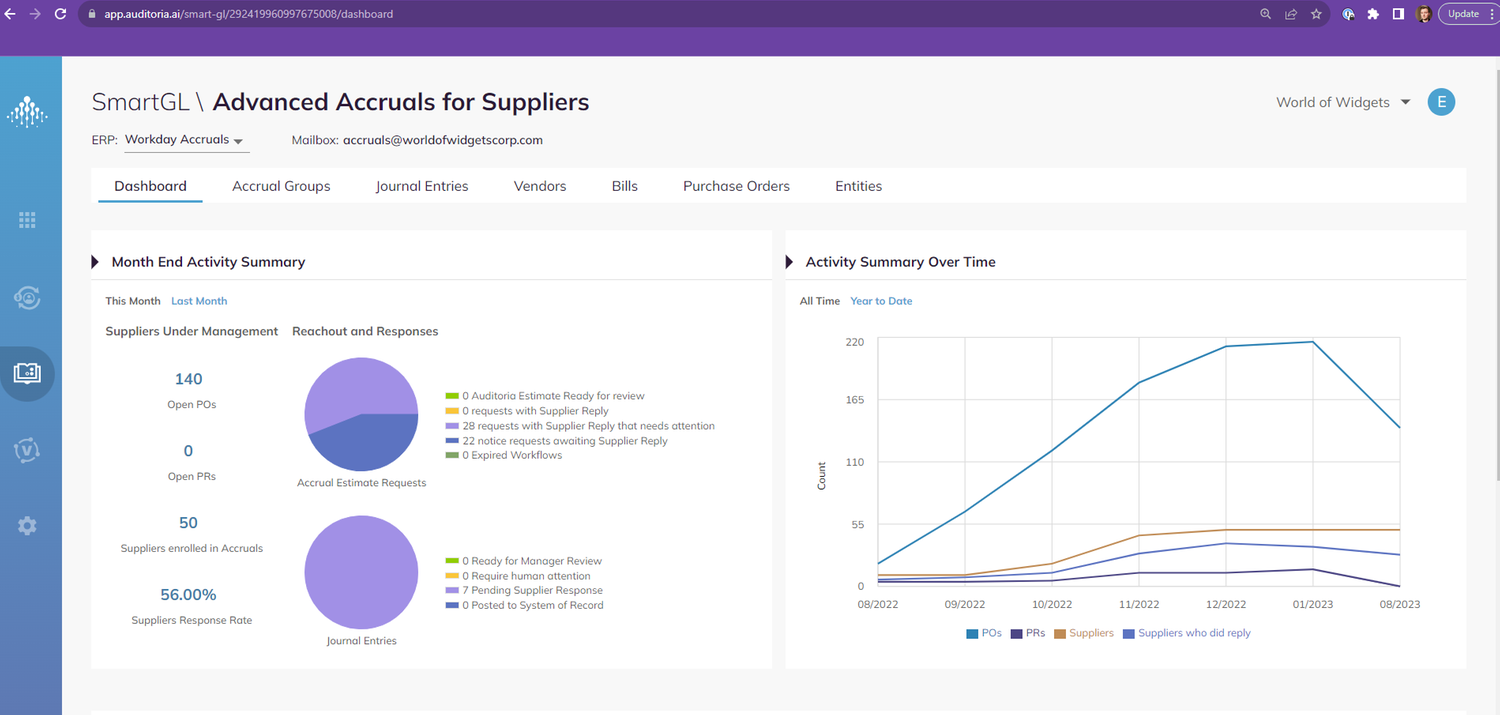This screenshot has height=715, width=1500.
Task: Open the apps grid icon in the sidebar
Action: 27,219
